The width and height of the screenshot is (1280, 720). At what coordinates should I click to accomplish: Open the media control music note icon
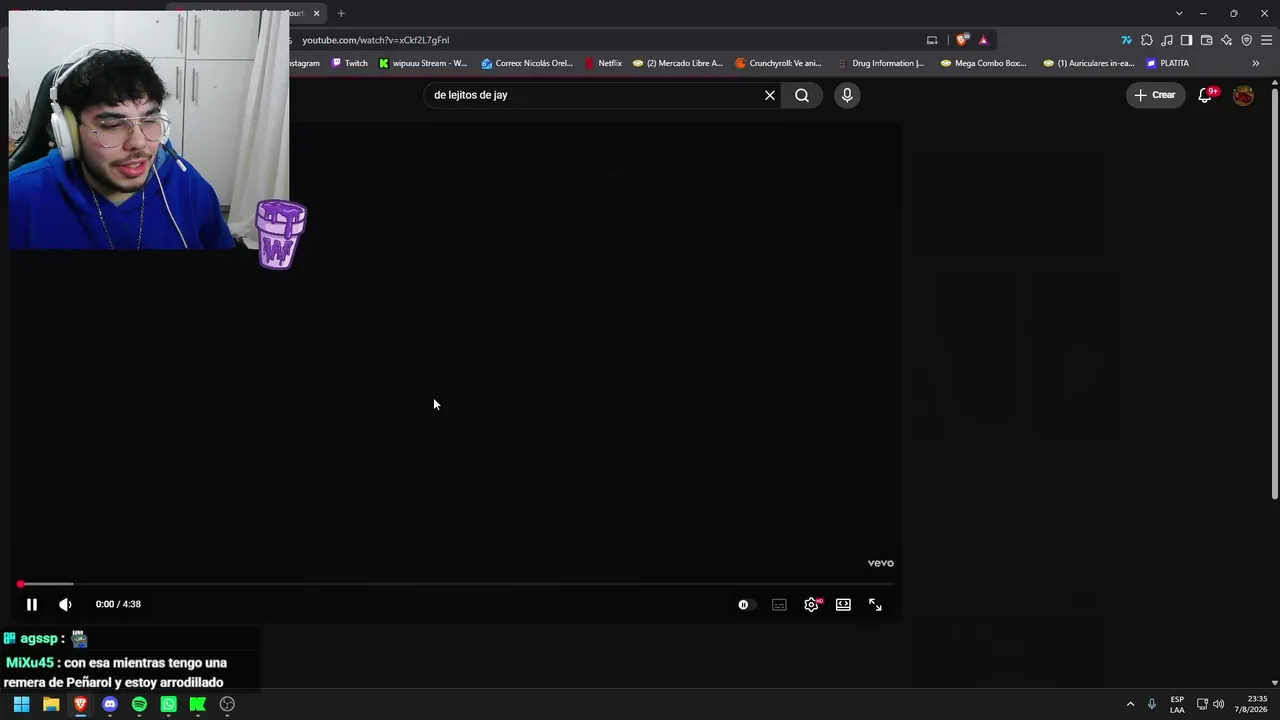click(x=1167, y=40)
